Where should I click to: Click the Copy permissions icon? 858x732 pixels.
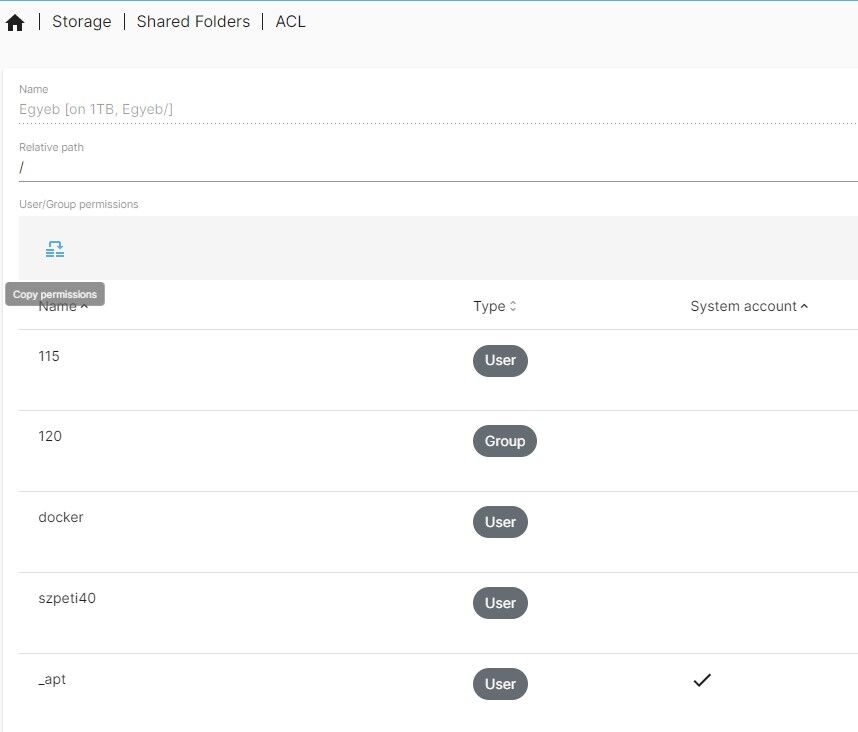tap(55, 249)
